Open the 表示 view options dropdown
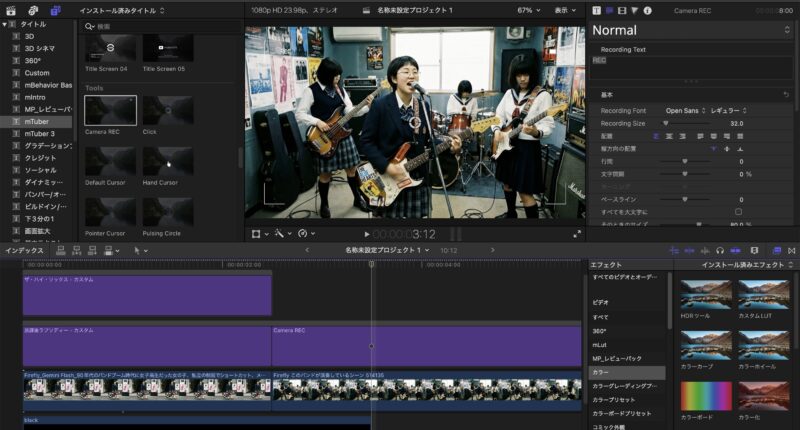This screenshot has width=800, height=430. pos(565,10)
